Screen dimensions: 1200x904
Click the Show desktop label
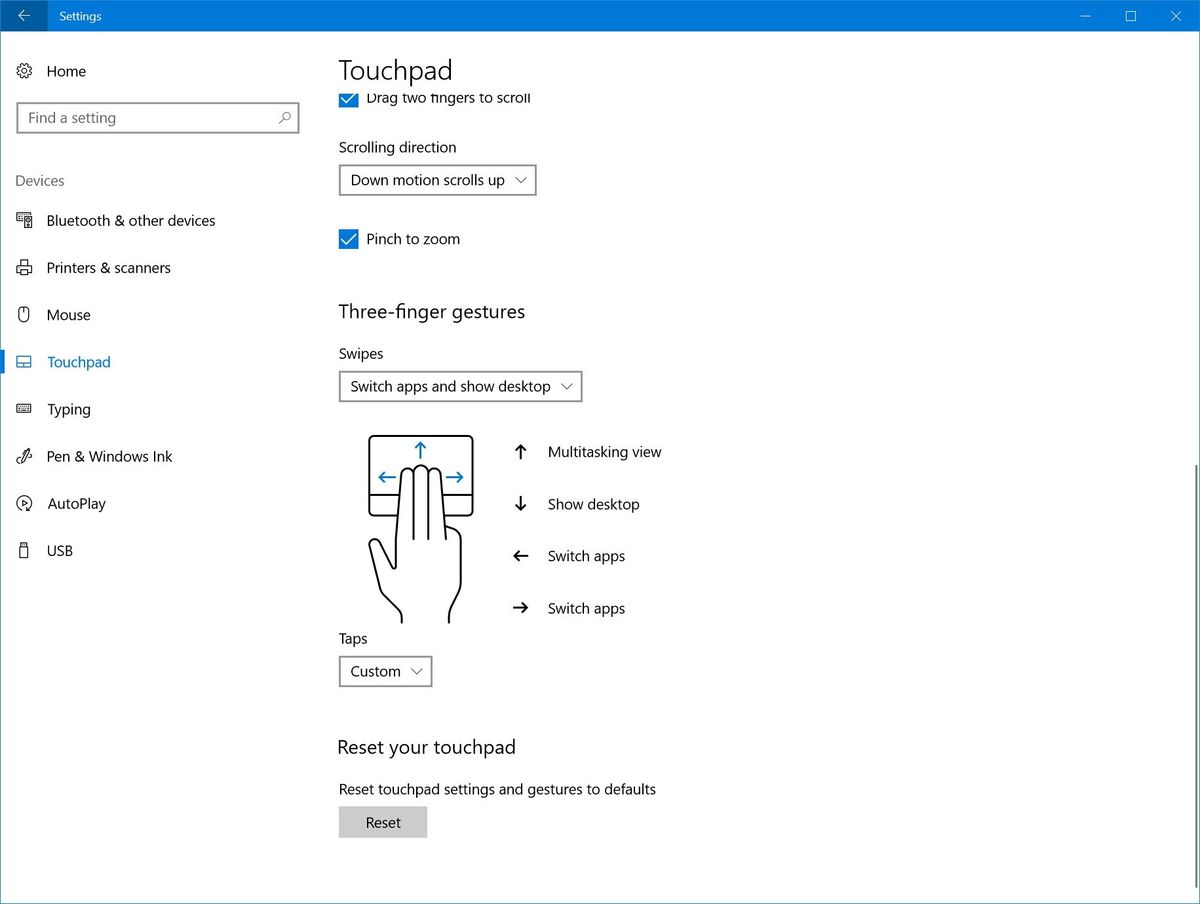pyautogui.click(x=593, y=504)
